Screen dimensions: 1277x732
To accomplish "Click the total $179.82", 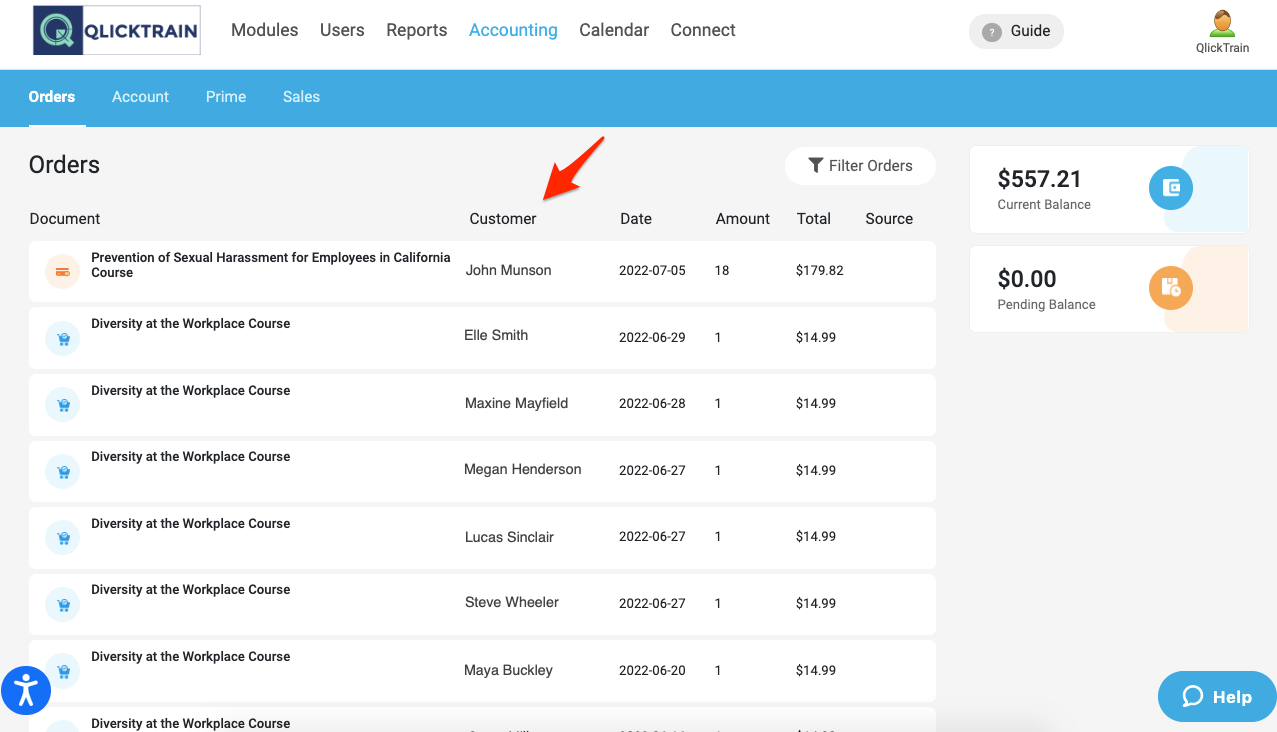I will 820,271.
